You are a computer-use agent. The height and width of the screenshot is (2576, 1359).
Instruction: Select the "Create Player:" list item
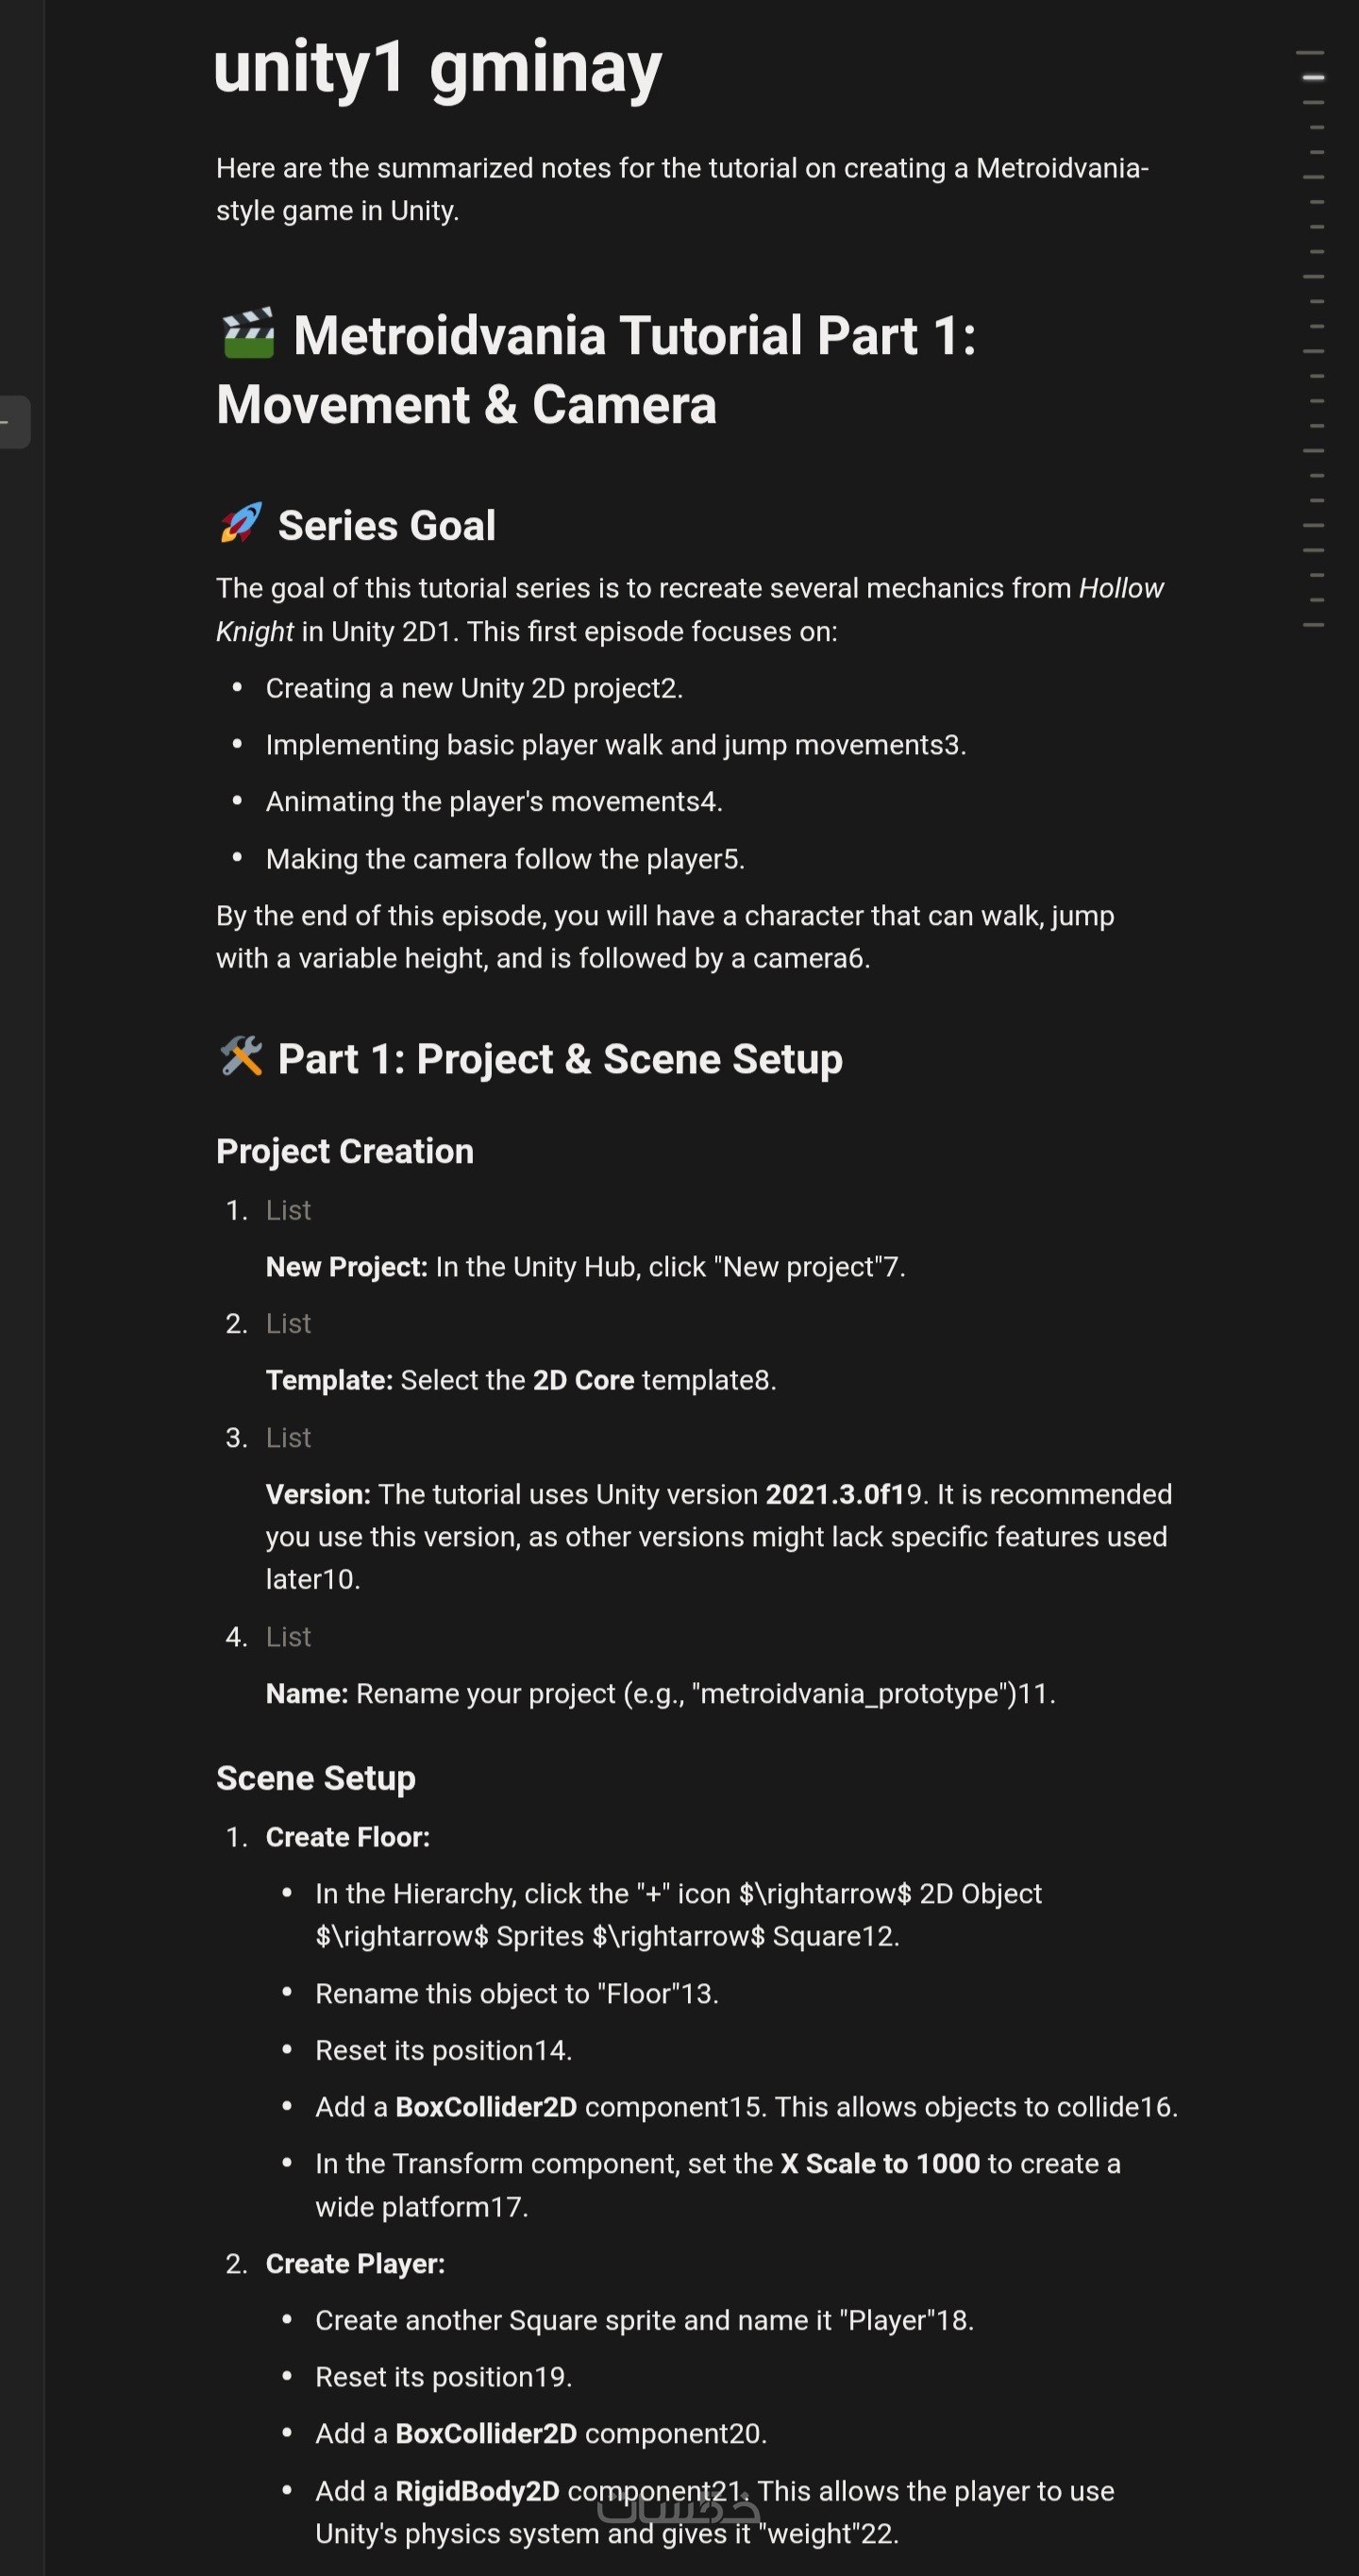point(355,2263)
